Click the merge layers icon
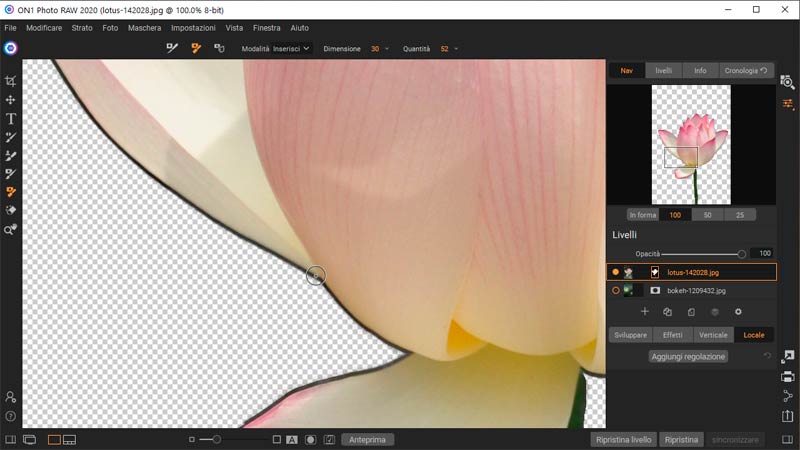800x450 pixels. [x=715, y=312]
